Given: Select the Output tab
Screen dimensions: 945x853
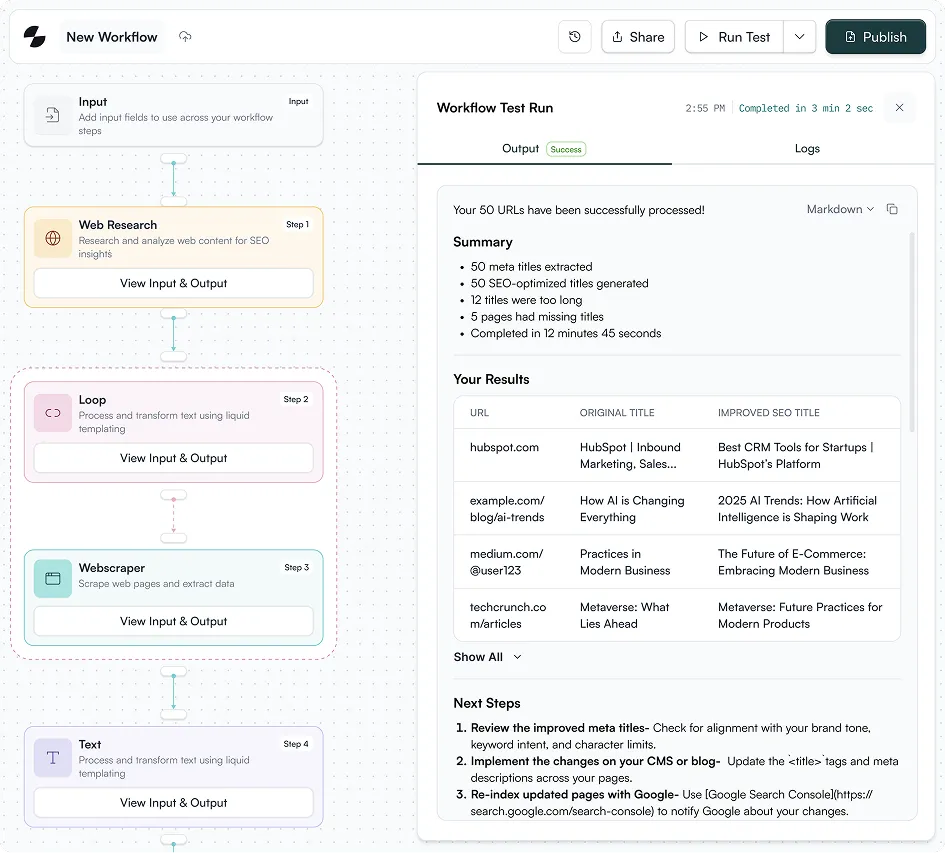Looking at the screenshot, I should tap(544, 148).
